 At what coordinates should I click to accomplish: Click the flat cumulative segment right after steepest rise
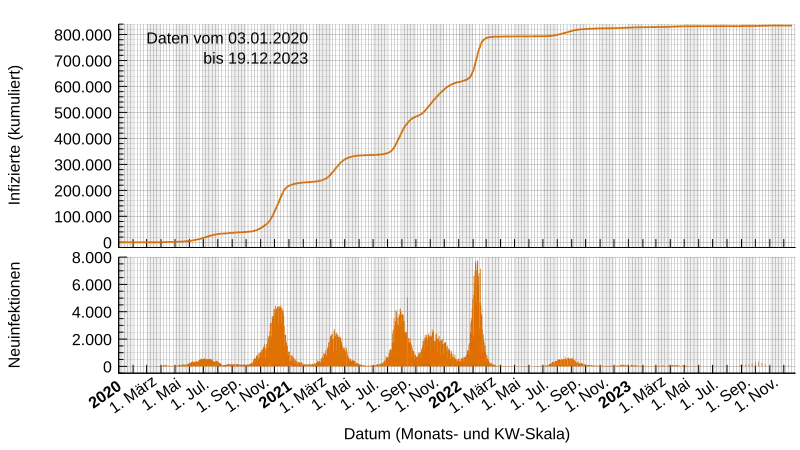[x=520, y=37]
